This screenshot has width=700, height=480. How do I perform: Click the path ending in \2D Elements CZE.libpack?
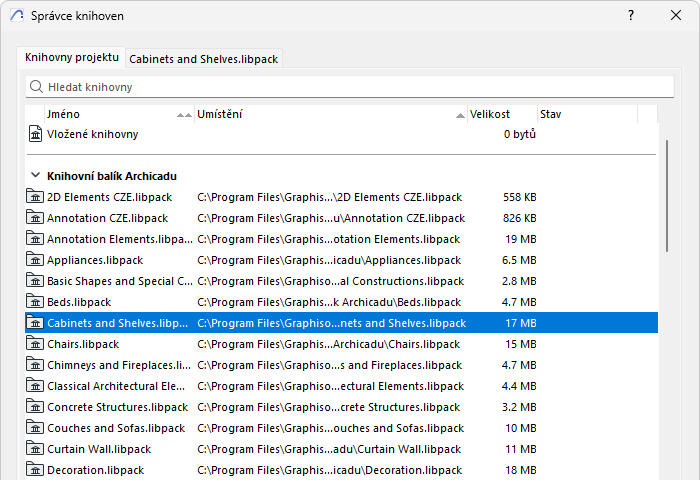pos(329,197)
